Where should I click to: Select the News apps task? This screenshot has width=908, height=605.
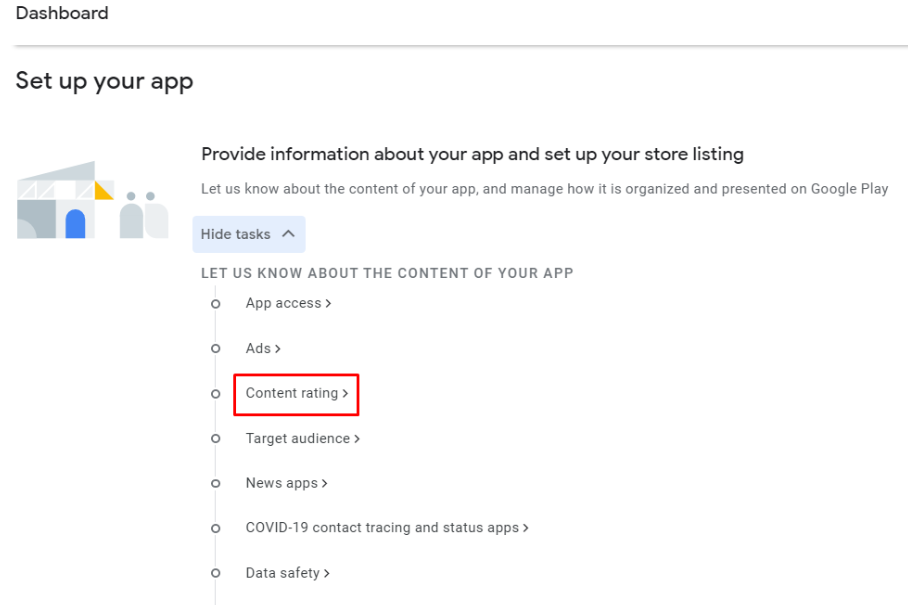click(286, 483)
